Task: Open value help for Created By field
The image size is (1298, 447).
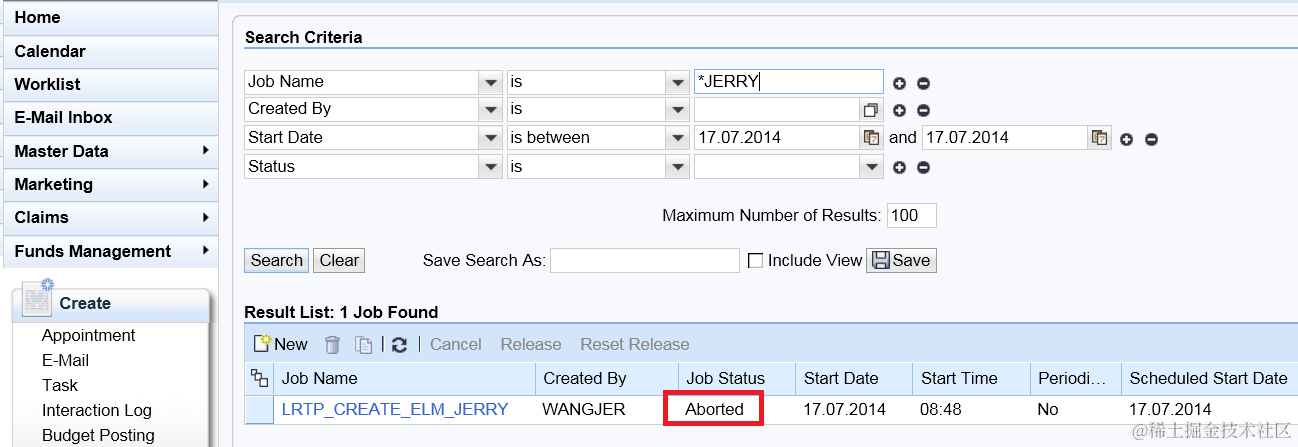Action: pos(872,110)
